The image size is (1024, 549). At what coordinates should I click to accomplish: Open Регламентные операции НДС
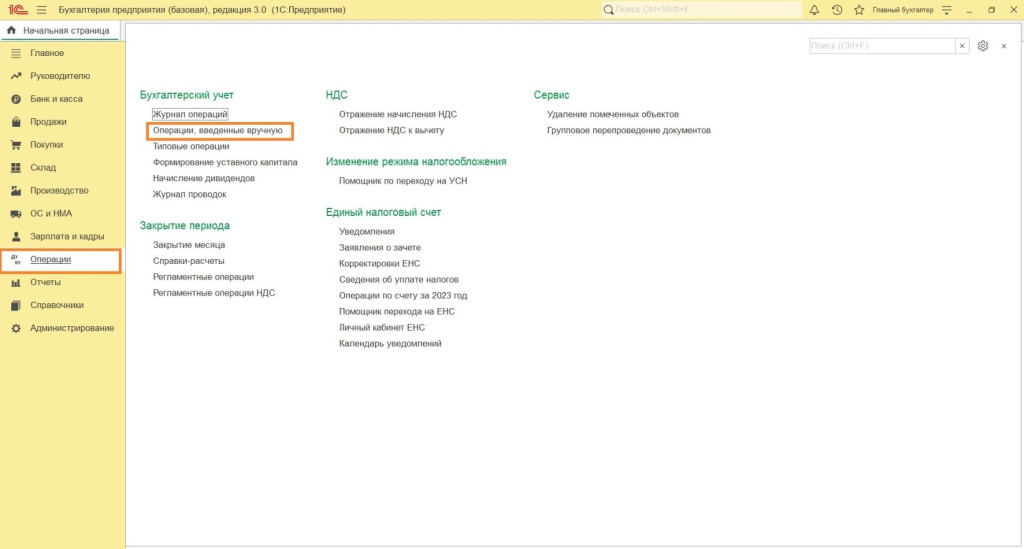[214, 292]
